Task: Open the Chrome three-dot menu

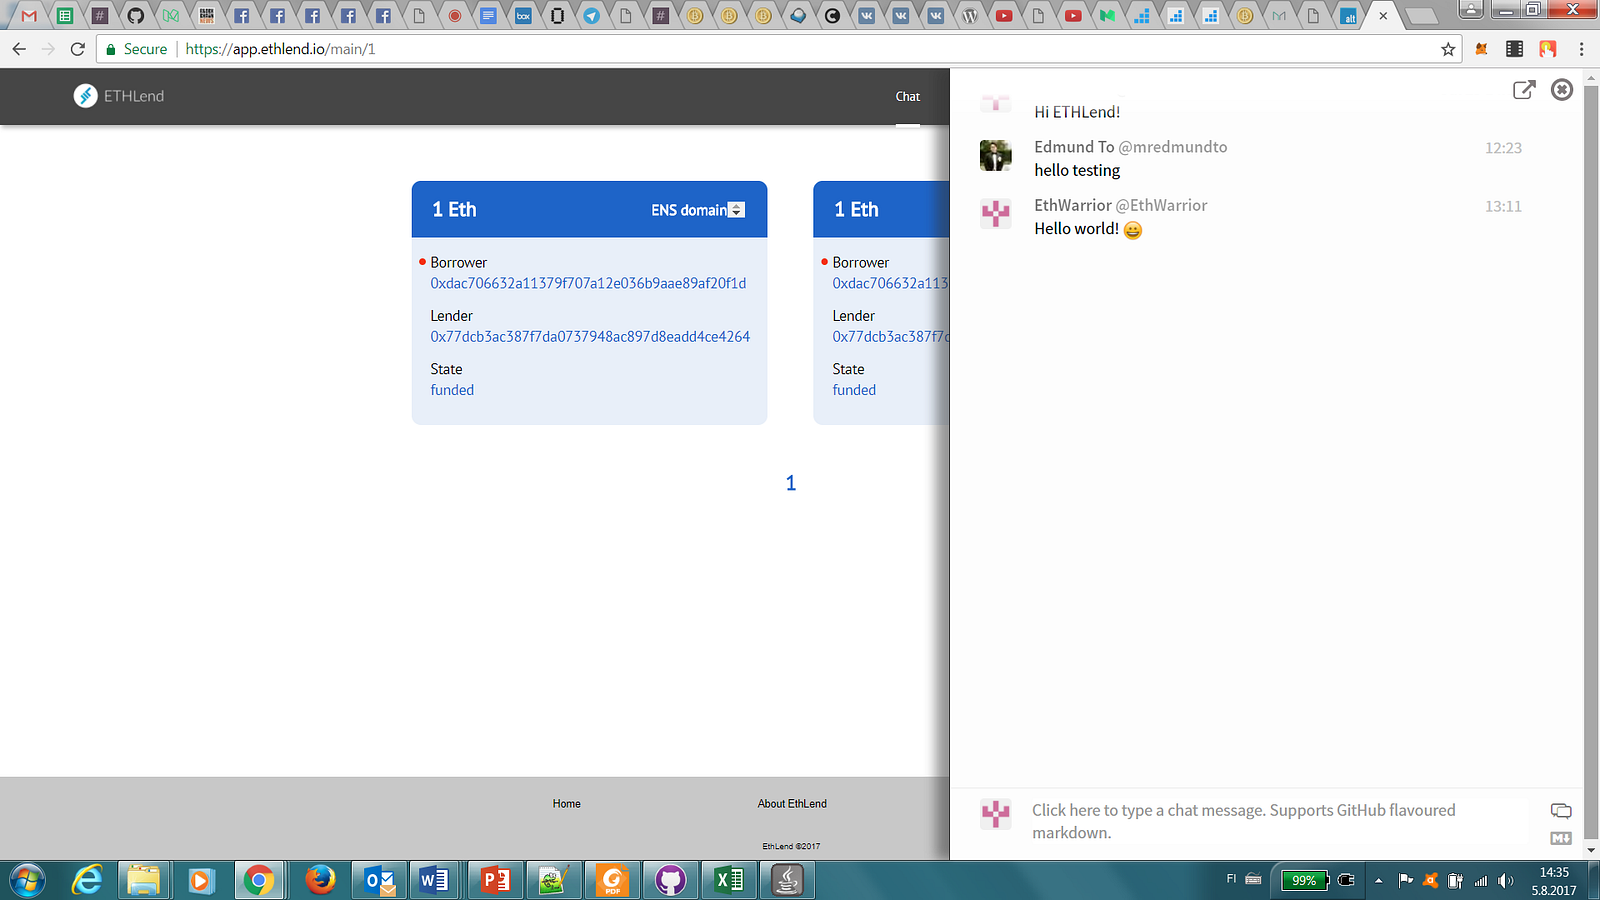Action: click(1581, 49)
